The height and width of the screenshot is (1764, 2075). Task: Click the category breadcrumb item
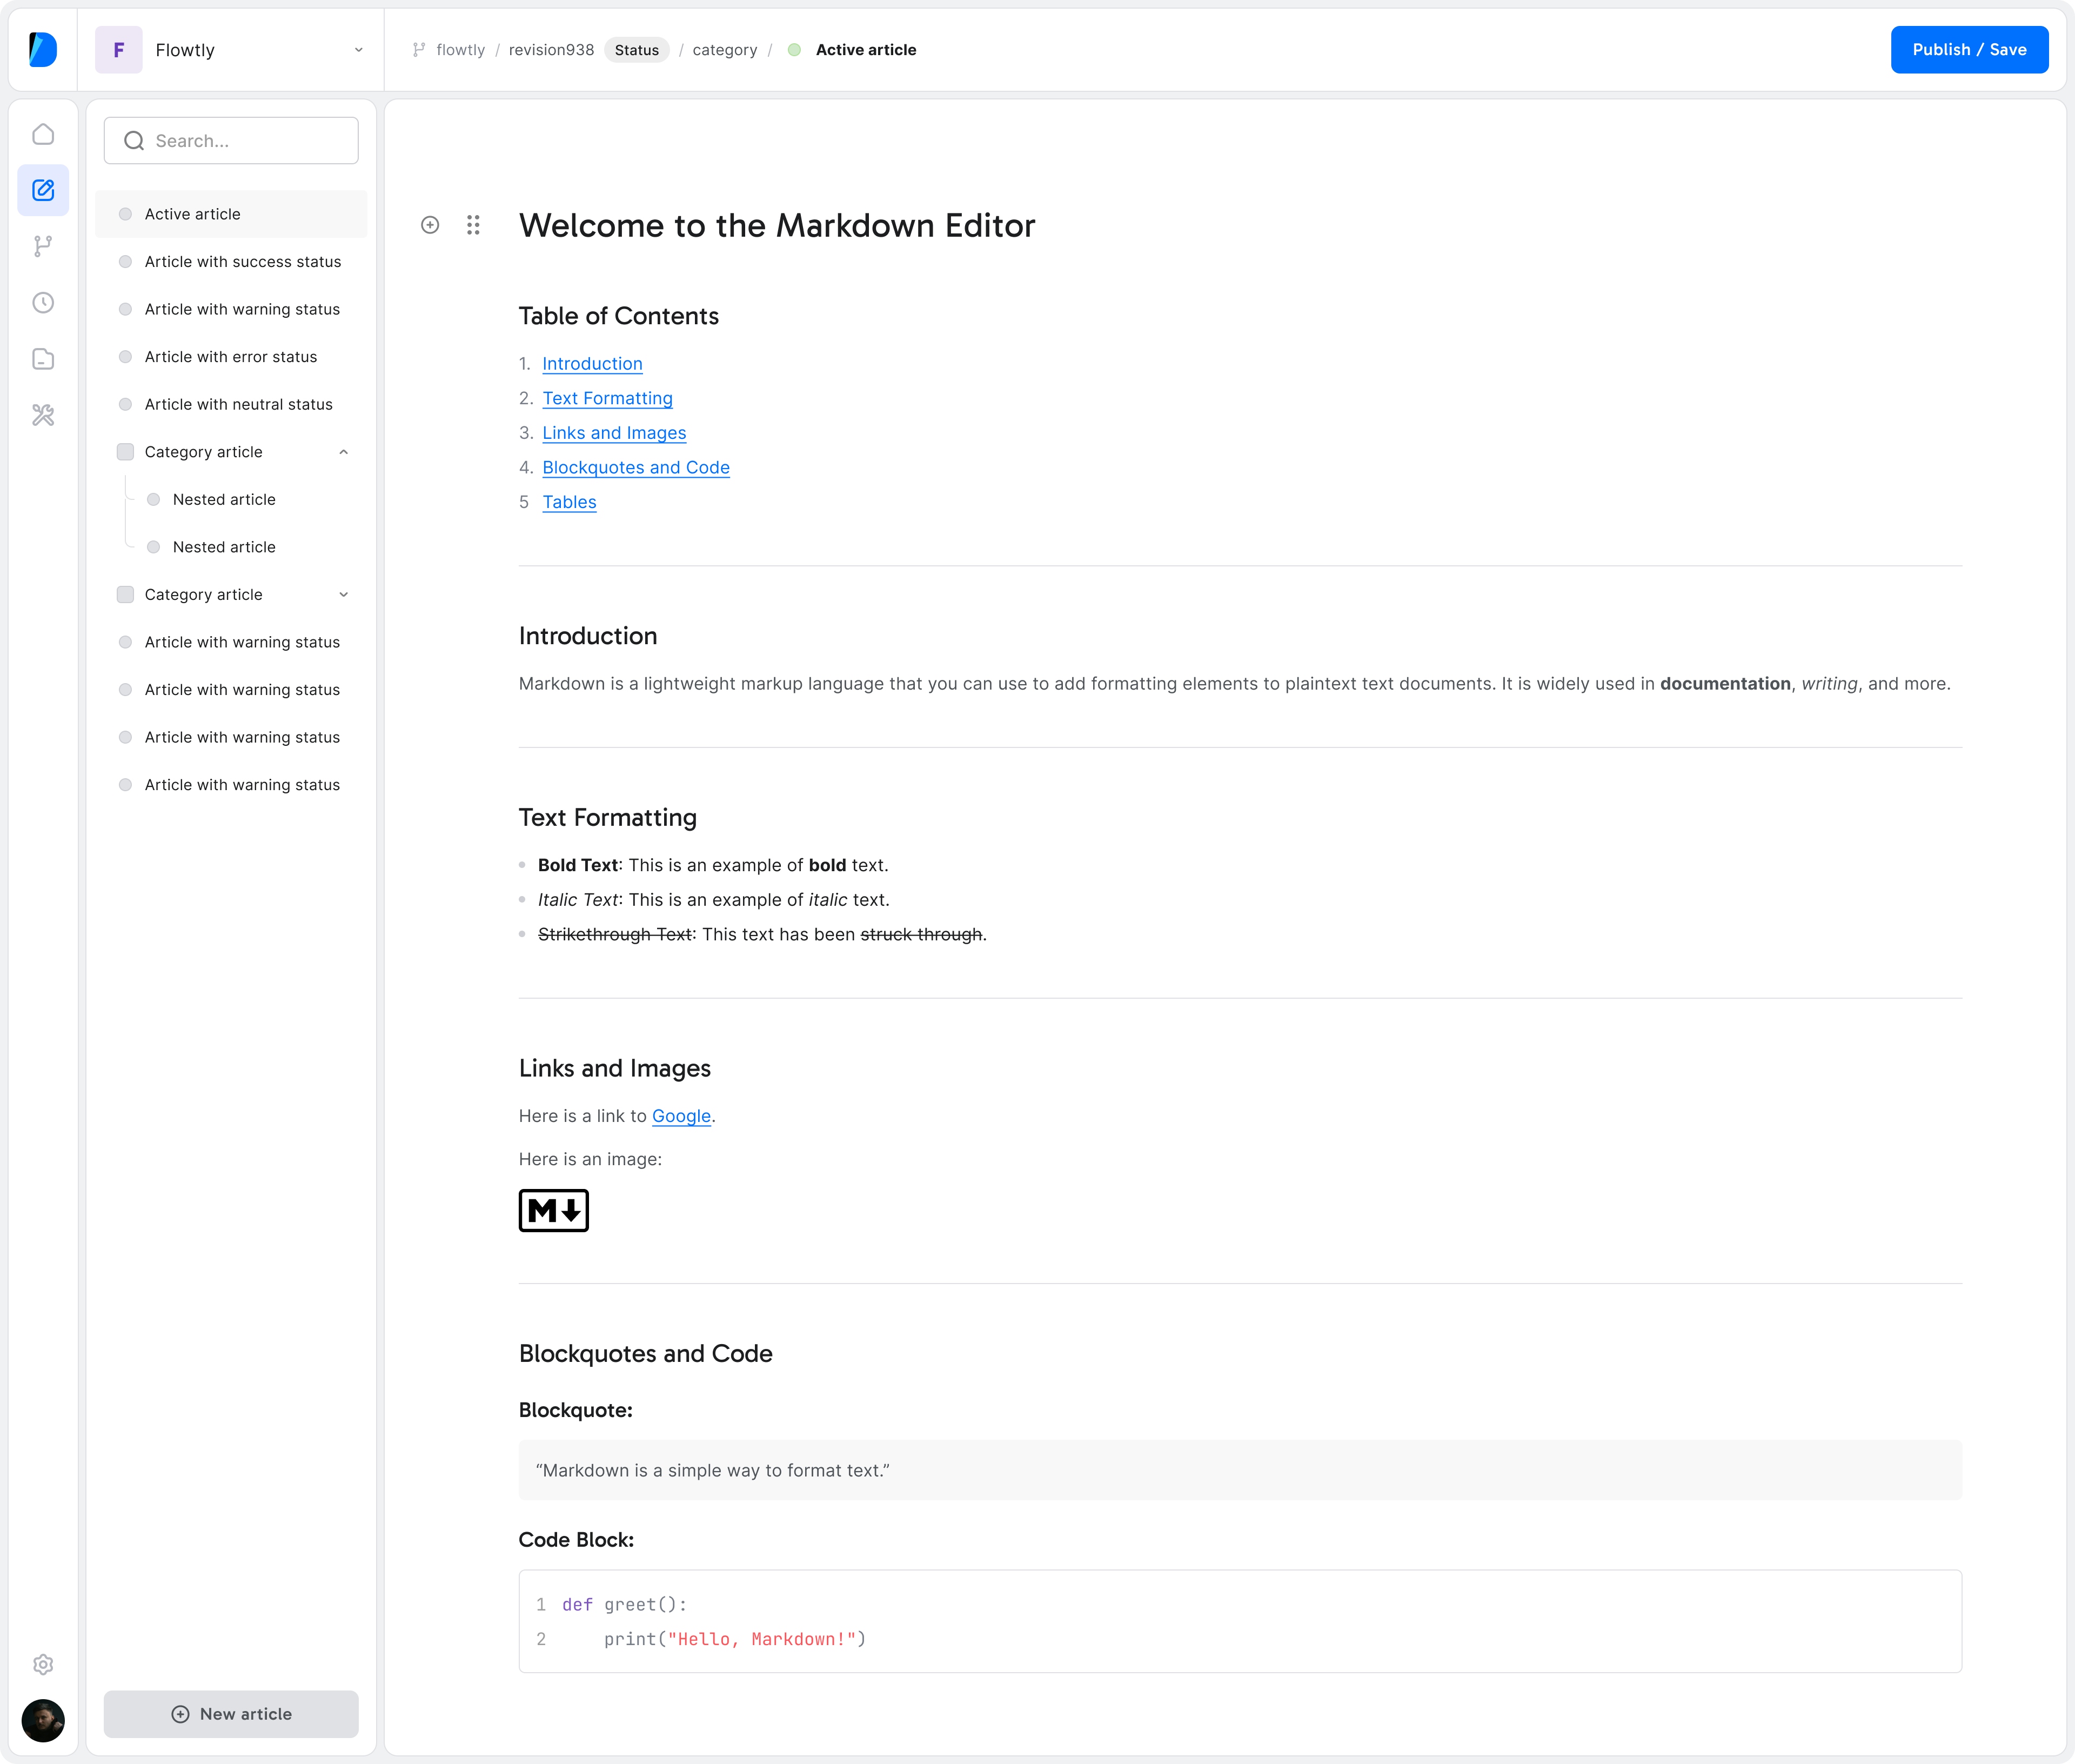[724, 50]
